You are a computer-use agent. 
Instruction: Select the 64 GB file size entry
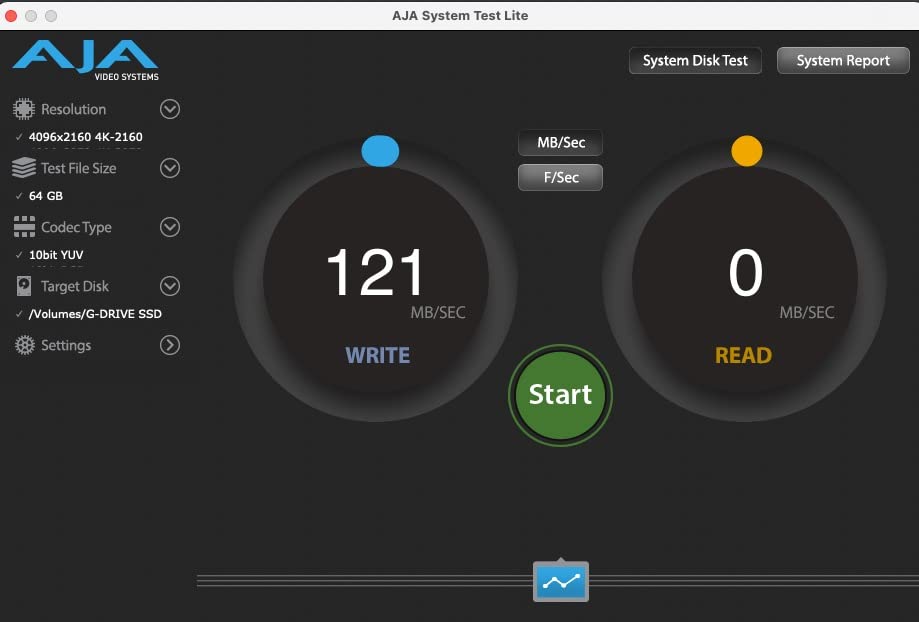(x=46, y=196)
